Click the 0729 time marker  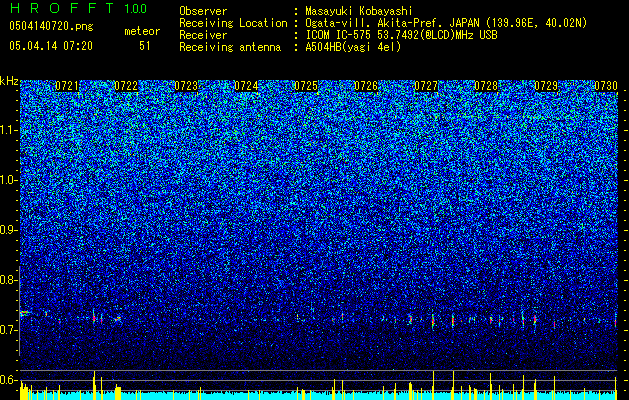[546, 86]
